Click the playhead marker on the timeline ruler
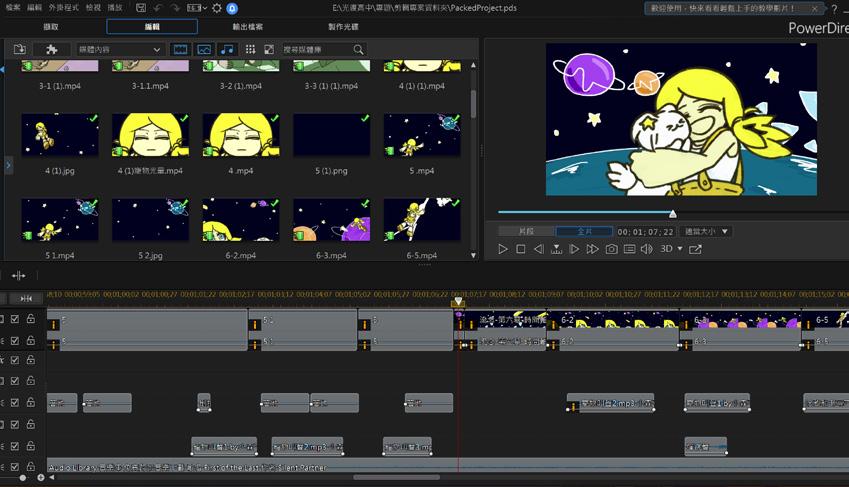 [458, 302]
